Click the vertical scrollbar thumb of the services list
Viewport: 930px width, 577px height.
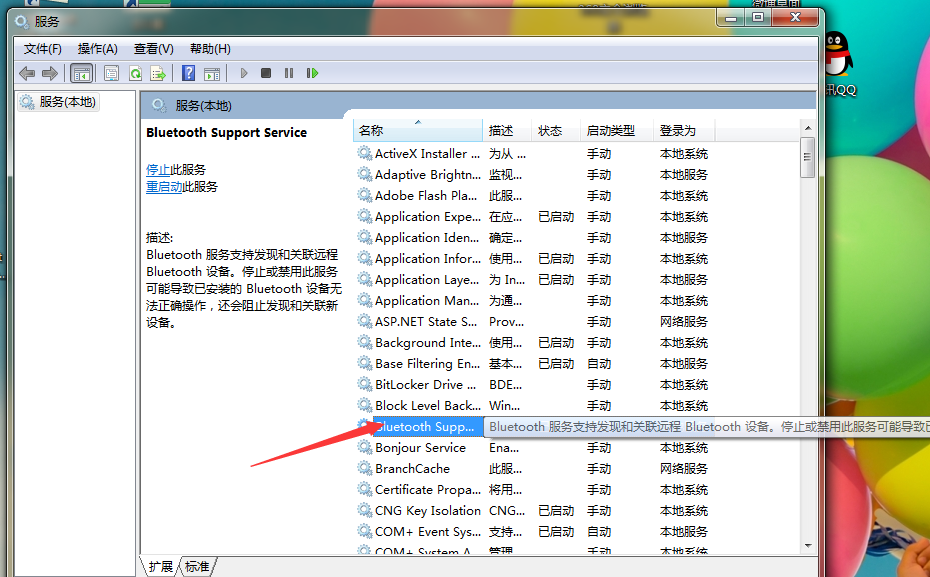pos(807,157)
